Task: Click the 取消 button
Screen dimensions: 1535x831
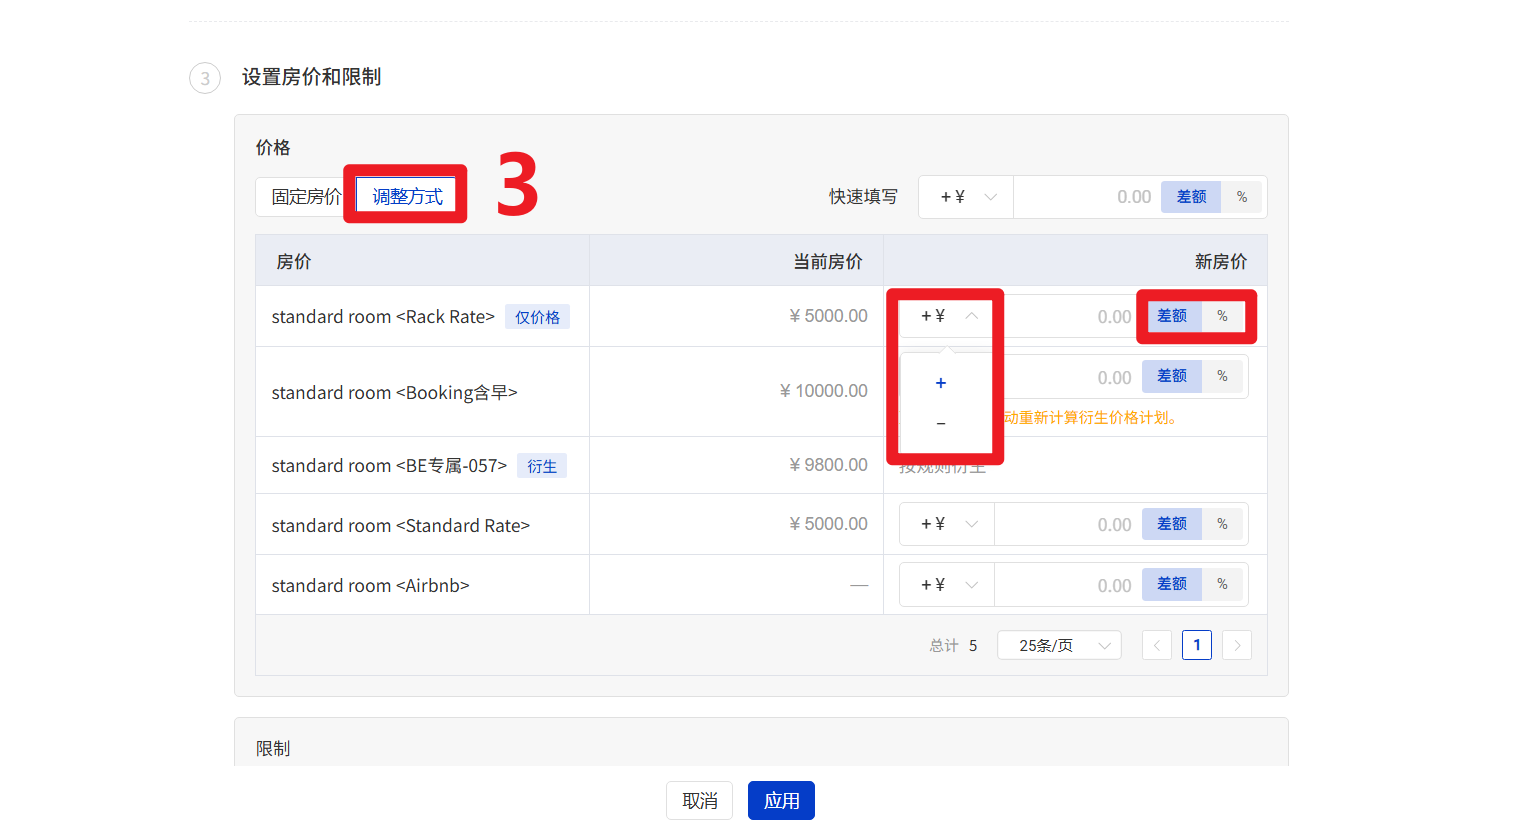Action: click(x=700, y=800)
